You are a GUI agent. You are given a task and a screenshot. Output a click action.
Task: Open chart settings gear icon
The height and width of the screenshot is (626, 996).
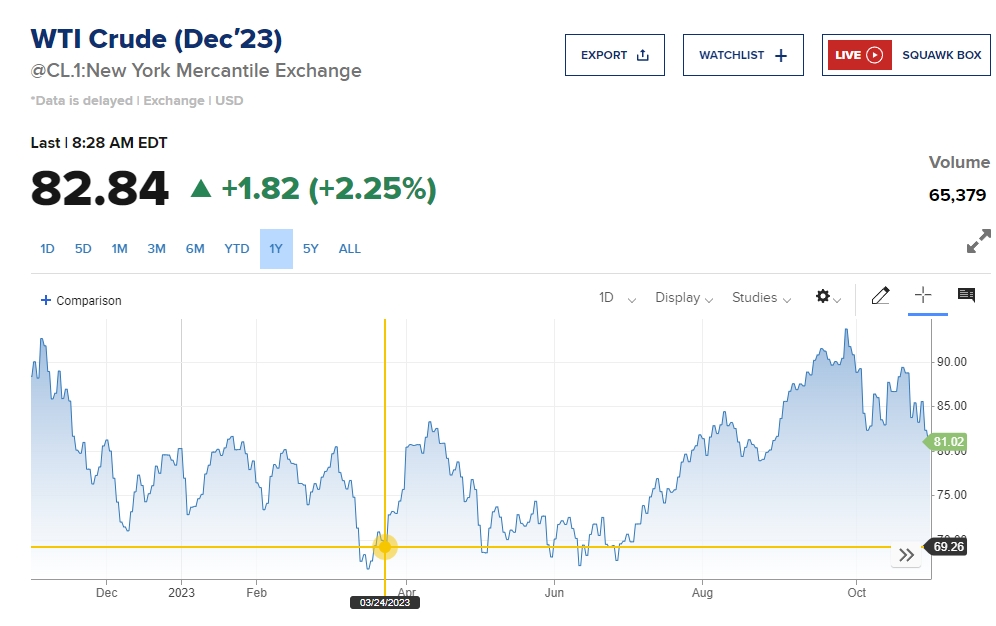[x=823, y=296]
